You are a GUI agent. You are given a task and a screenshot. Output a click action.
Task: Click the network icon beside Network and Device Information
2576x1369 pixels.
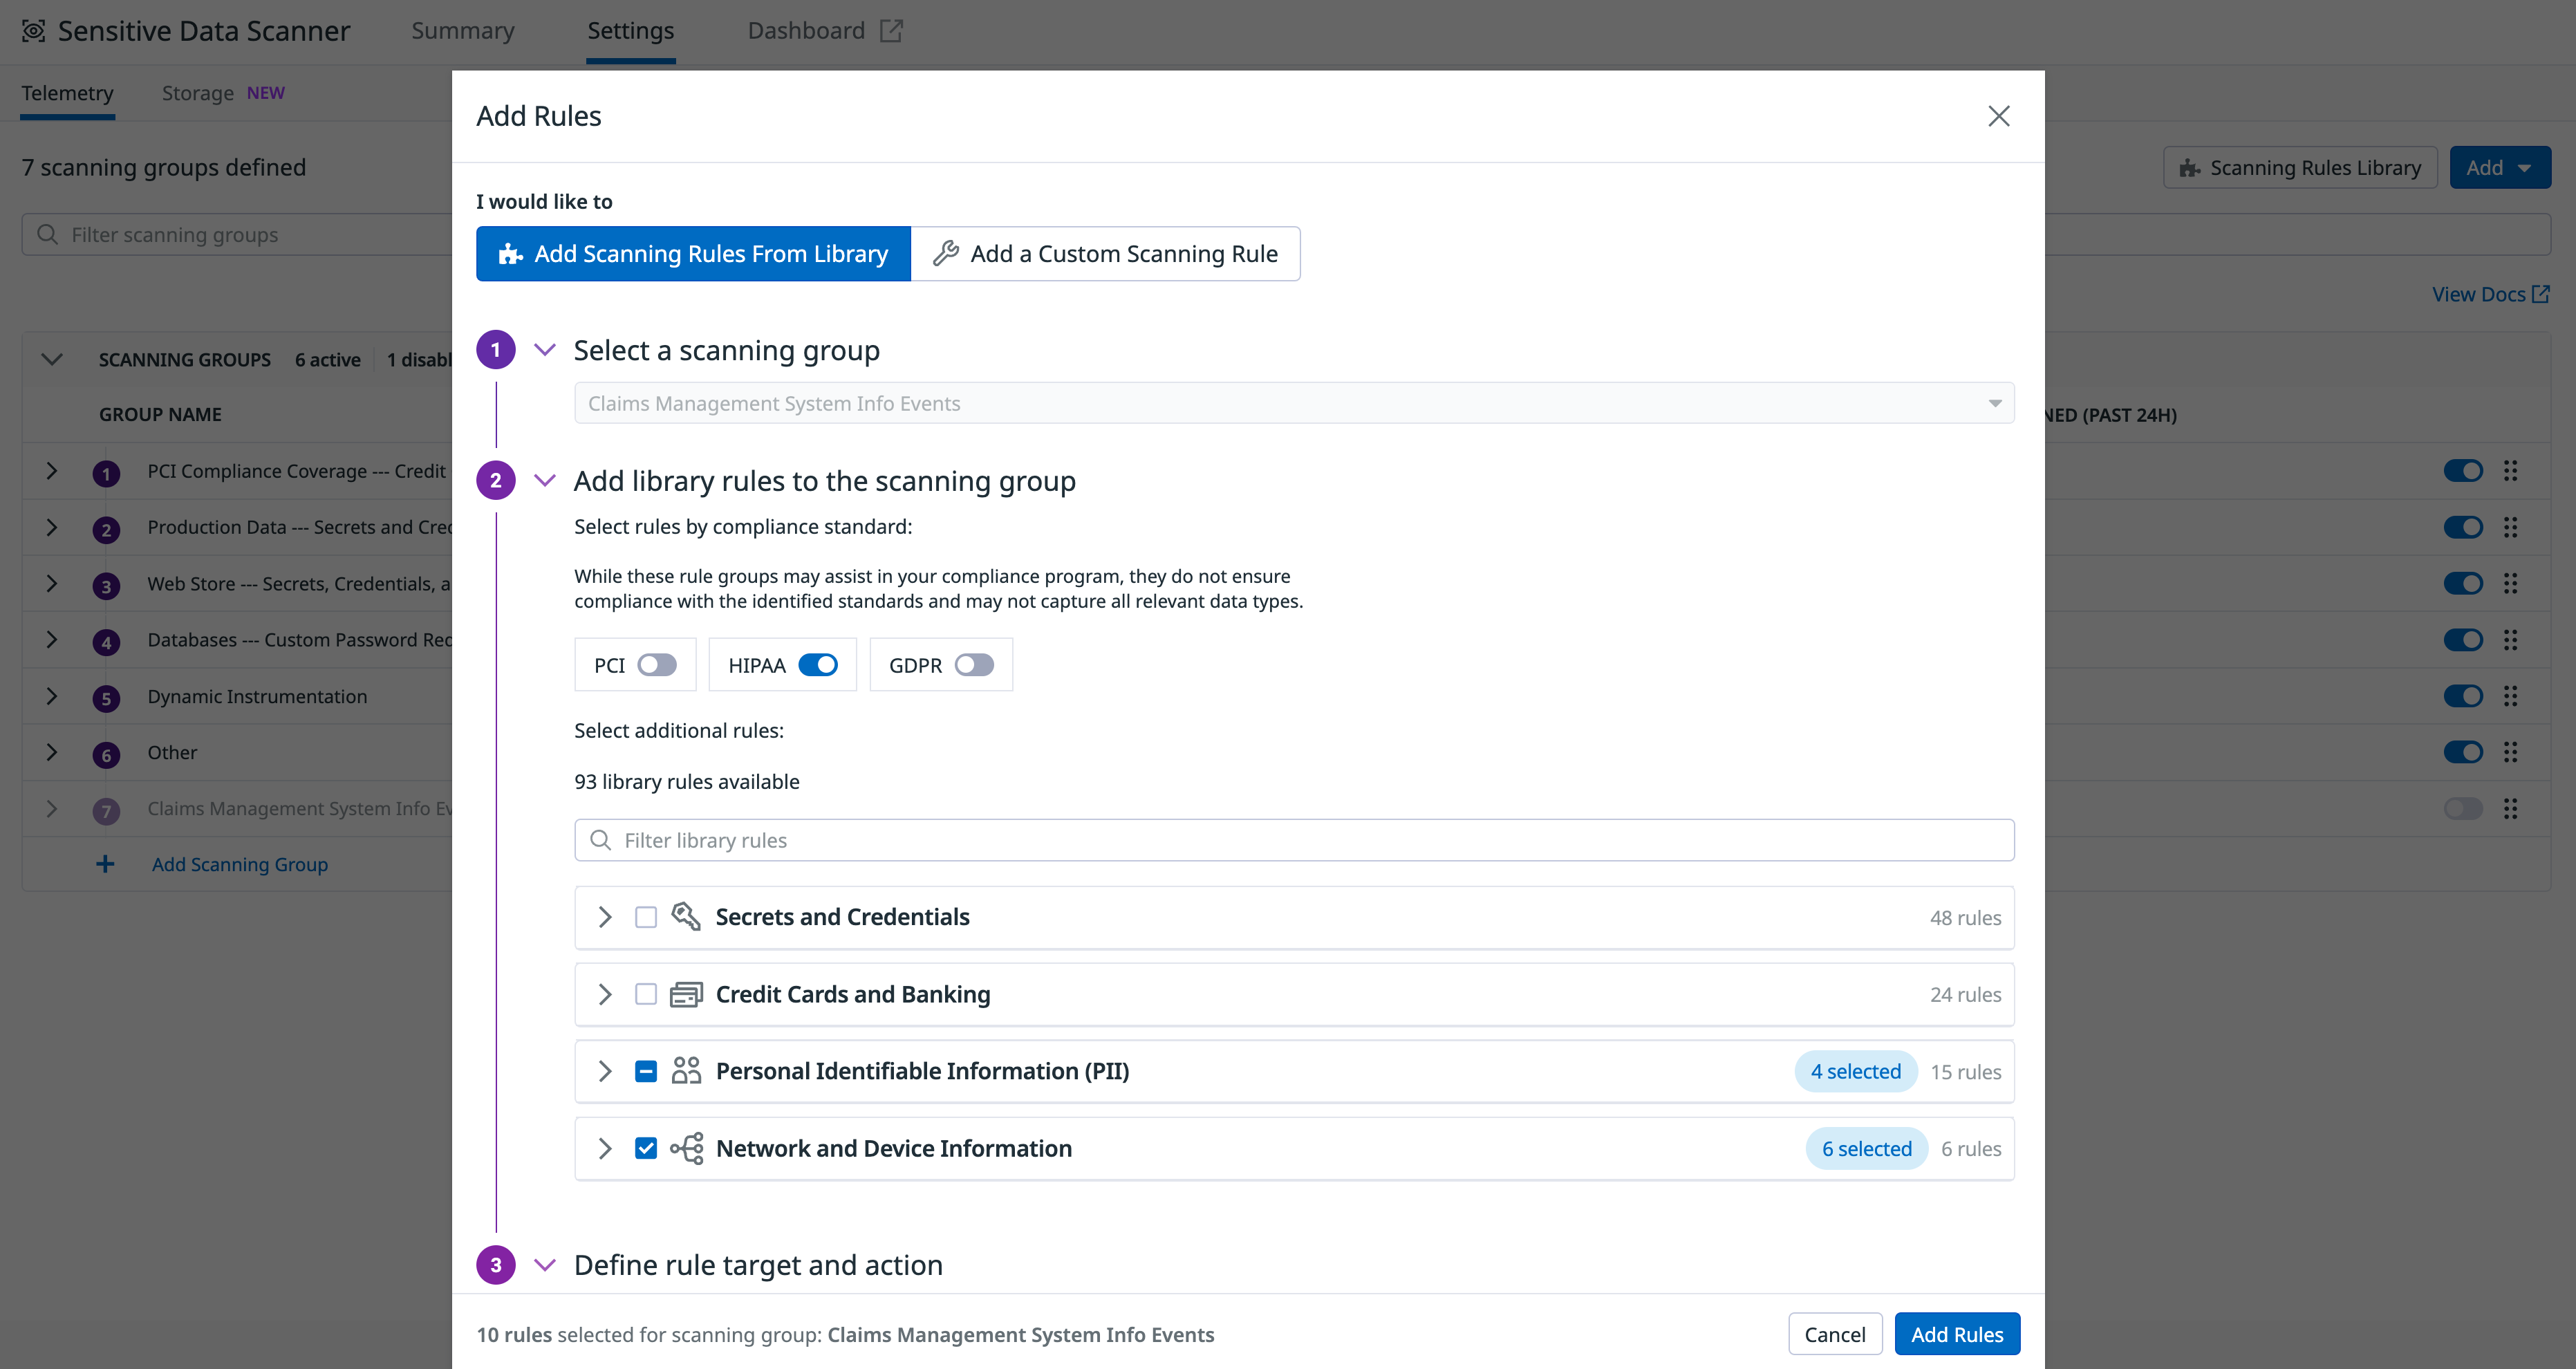coord(685,1148)
